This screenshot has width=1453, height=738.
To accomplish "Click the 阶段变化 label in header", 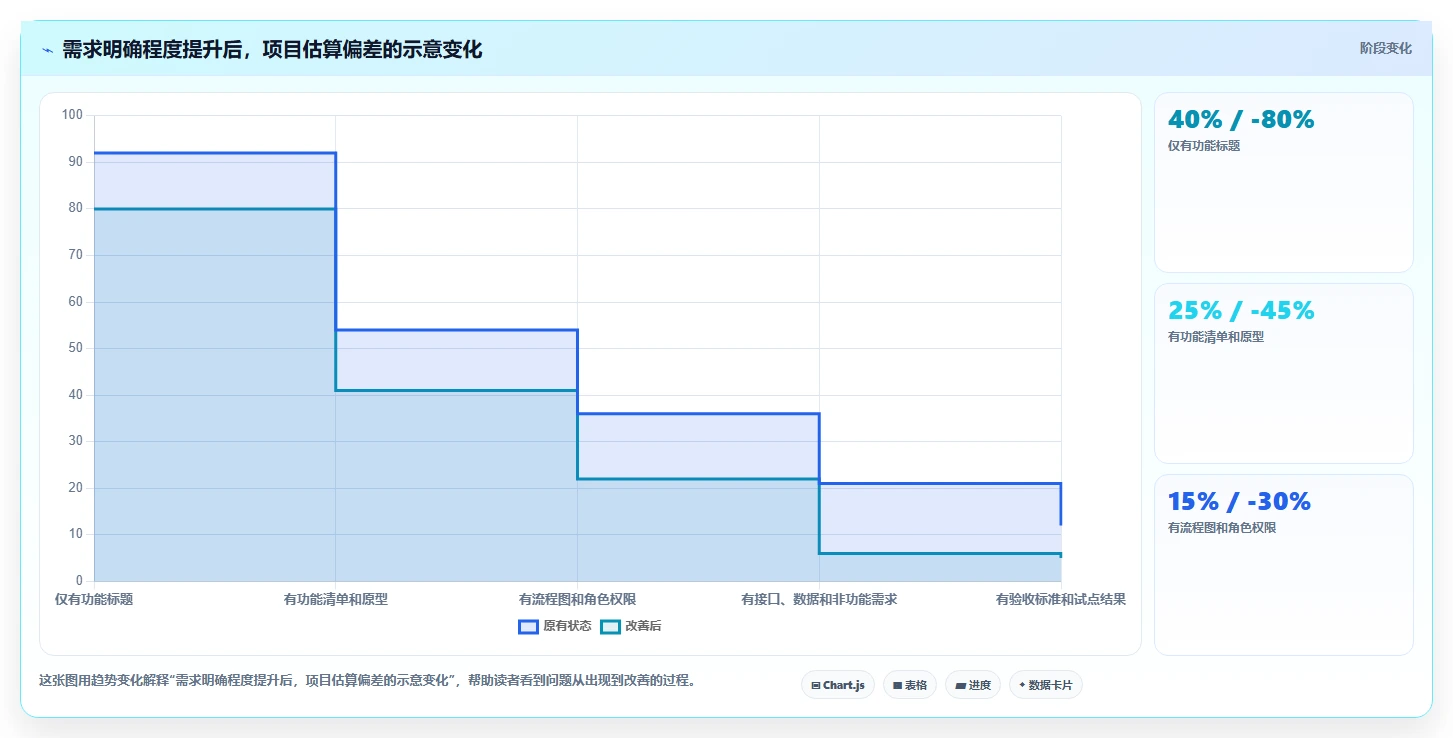I will (x=1386, y=48).
